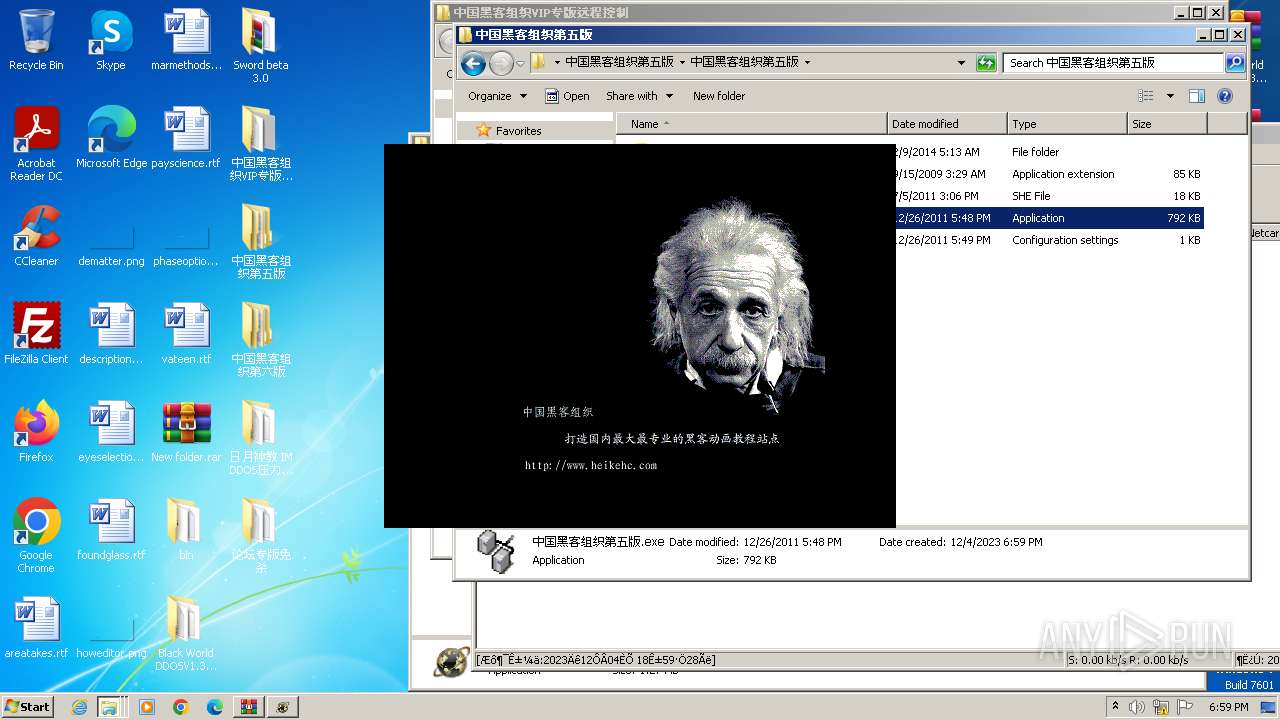Select the Firefox desktop icon
The width and height of the screenshot is (1280, 720).
point(36,432)
